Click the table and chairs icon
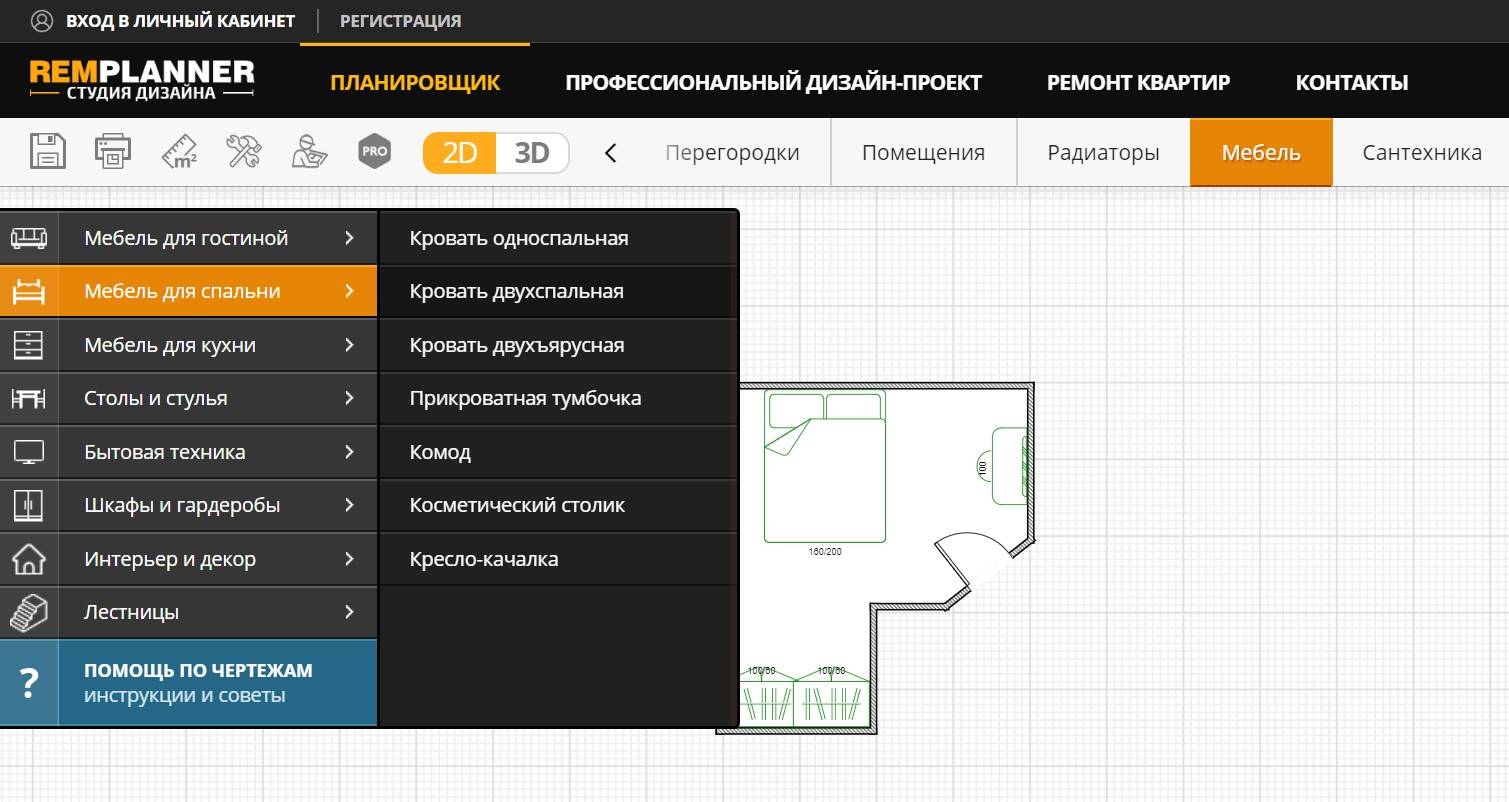Viewport: 1509px width, 802px height. pos(28,398)
